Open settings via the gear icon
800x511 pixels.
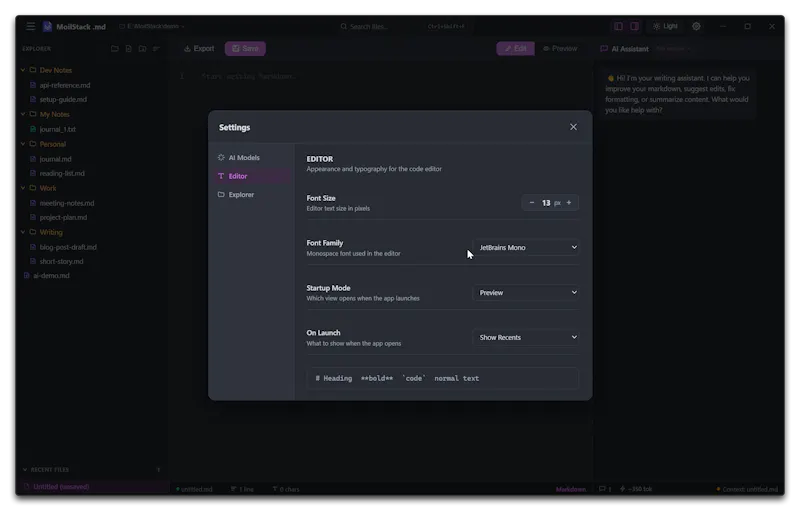696,26
